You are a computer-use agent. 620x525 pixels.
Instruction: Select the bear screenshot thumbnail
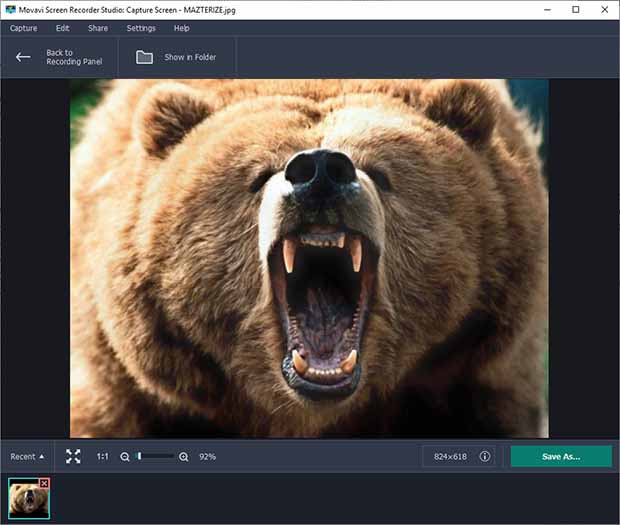[29, 498]
